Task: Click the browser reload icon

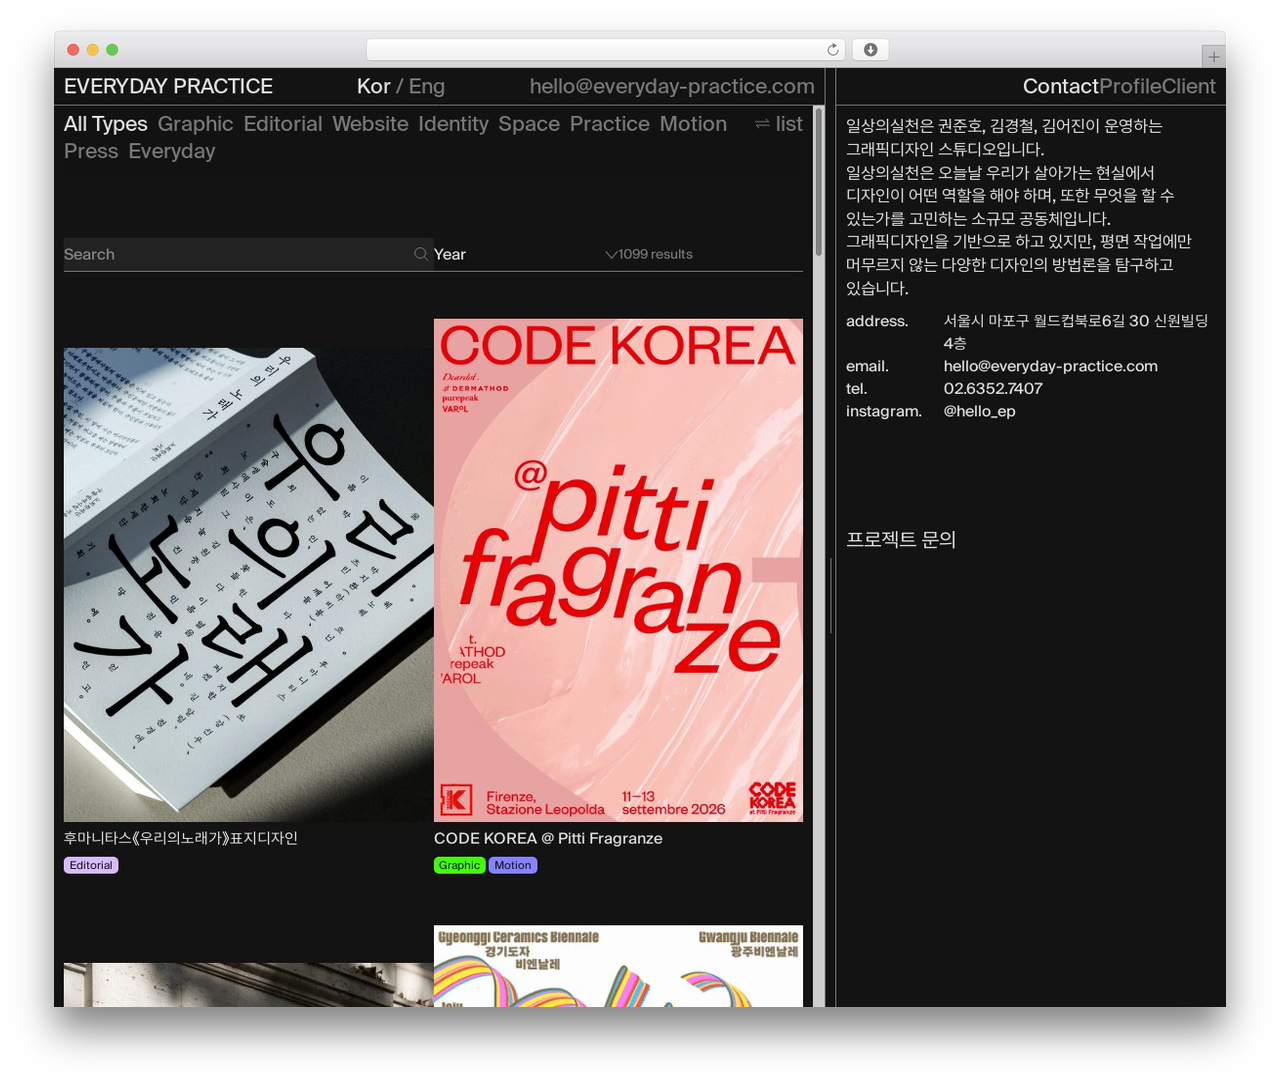Action: (x=833, y=50)
